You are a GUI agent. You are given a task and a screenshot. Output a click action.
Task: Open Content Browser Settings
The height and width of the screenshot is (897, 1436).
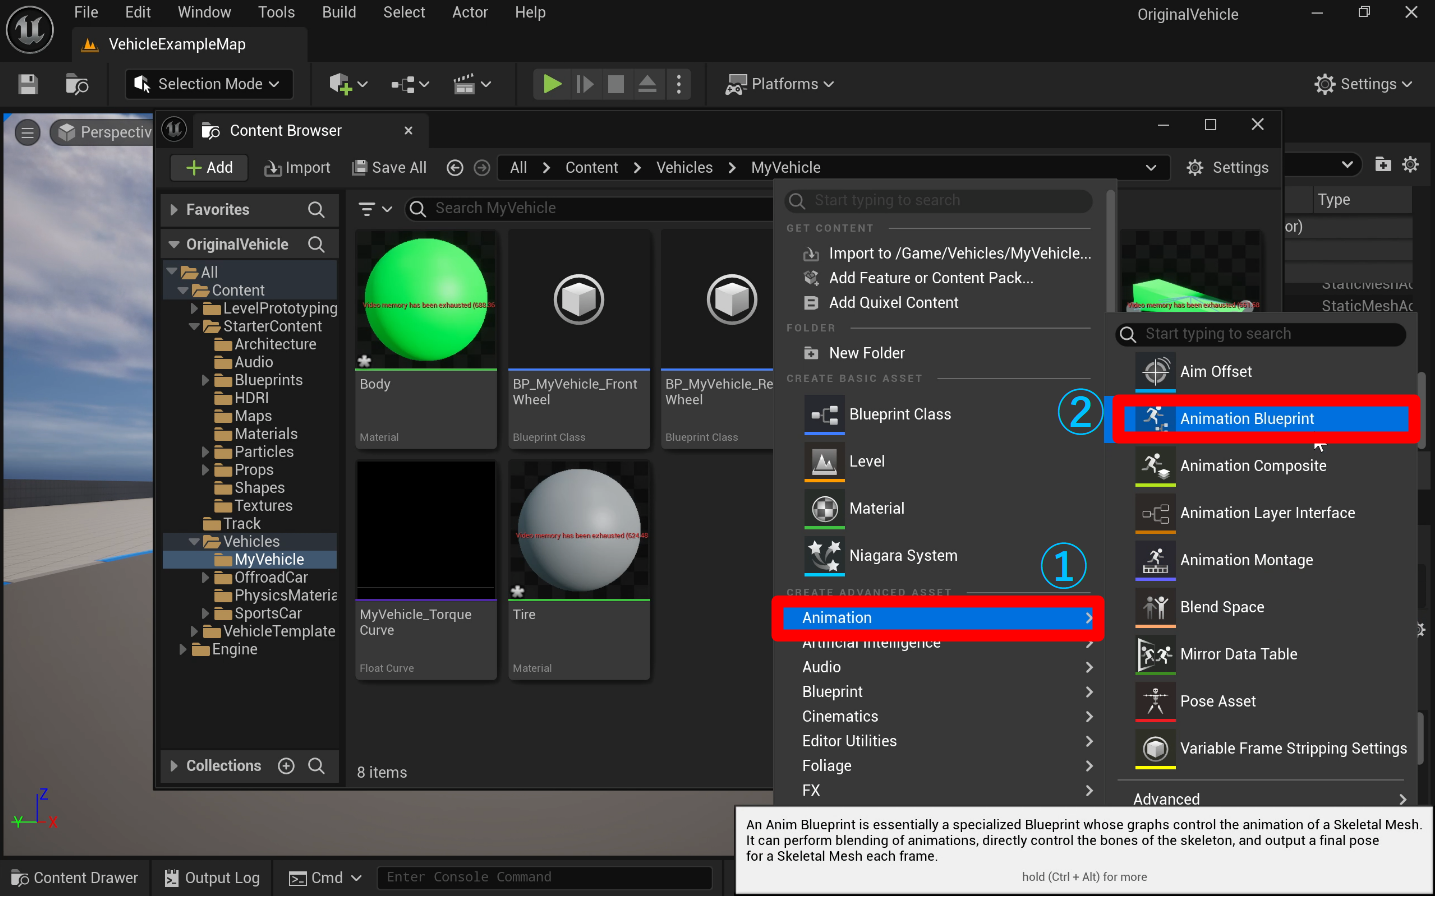pos(1227,168)
